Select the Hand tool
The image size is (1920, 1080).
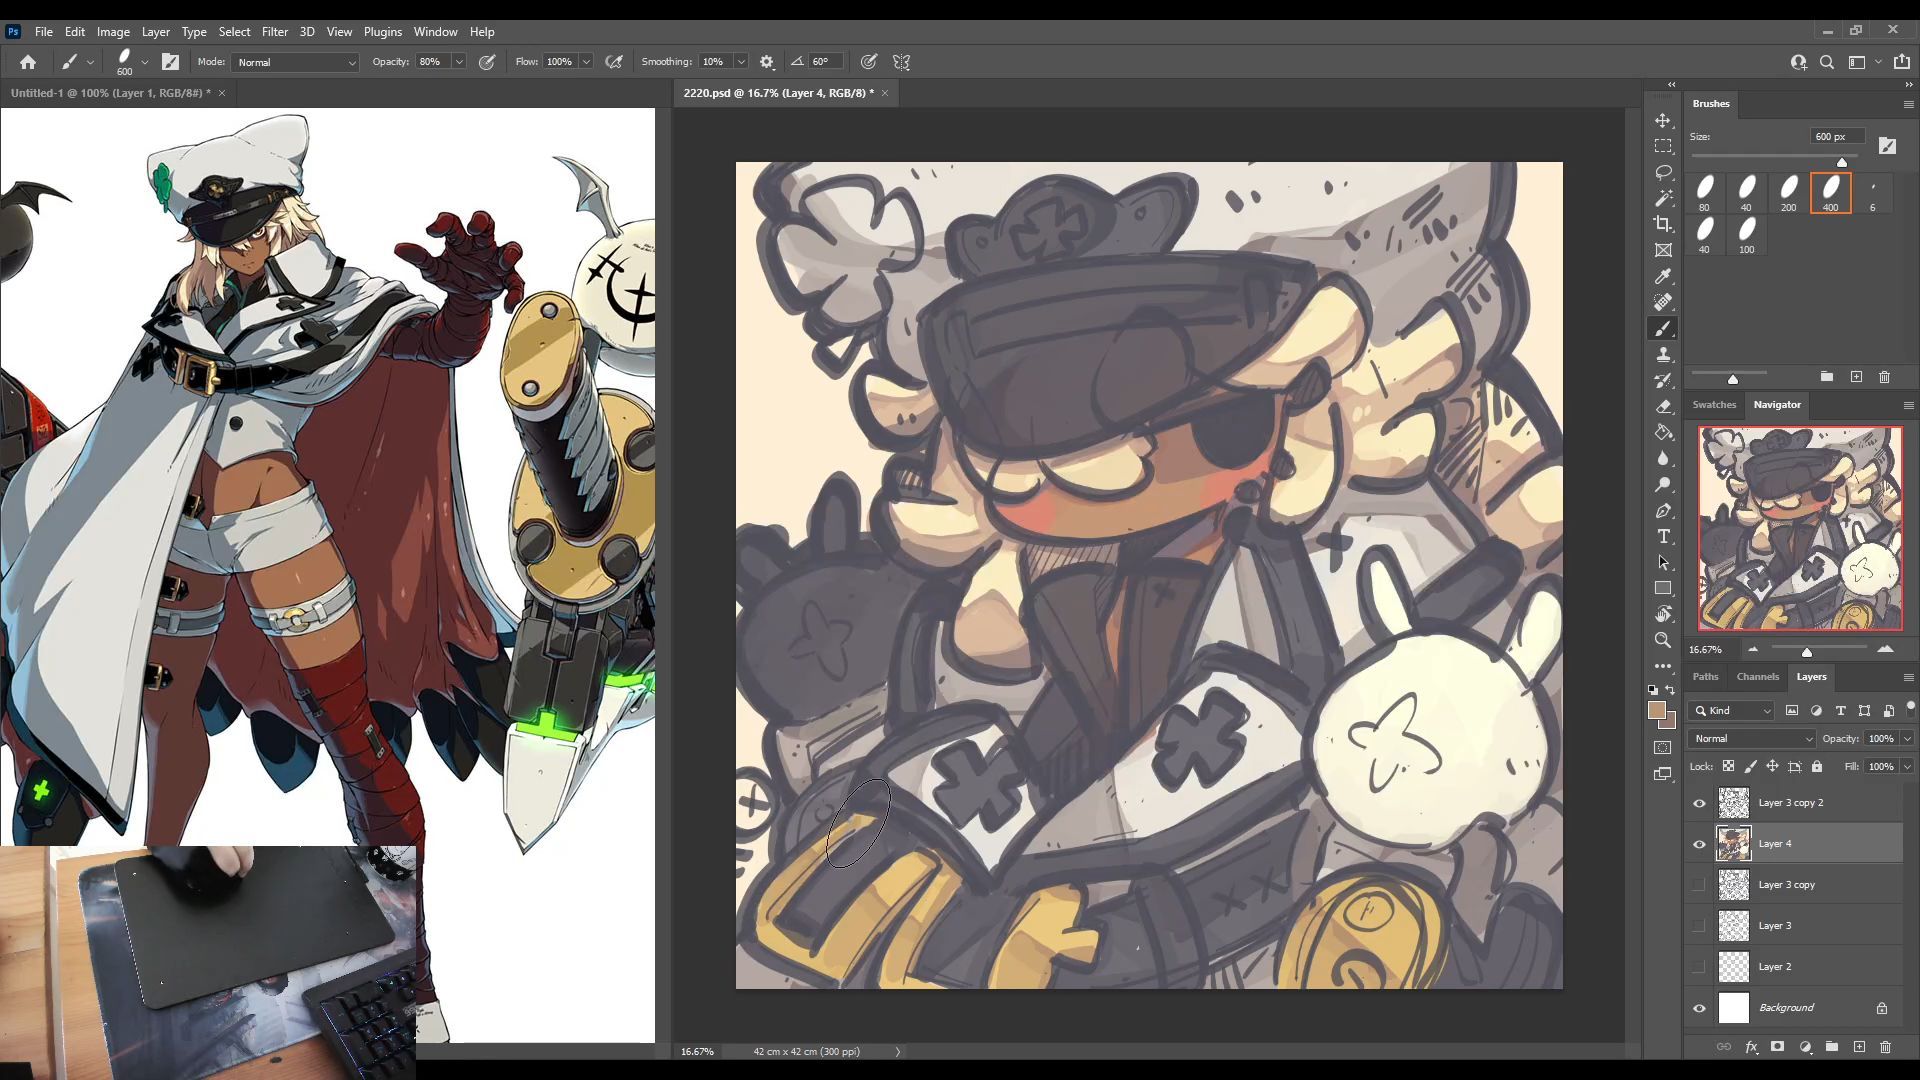[x=1663, y=614]
